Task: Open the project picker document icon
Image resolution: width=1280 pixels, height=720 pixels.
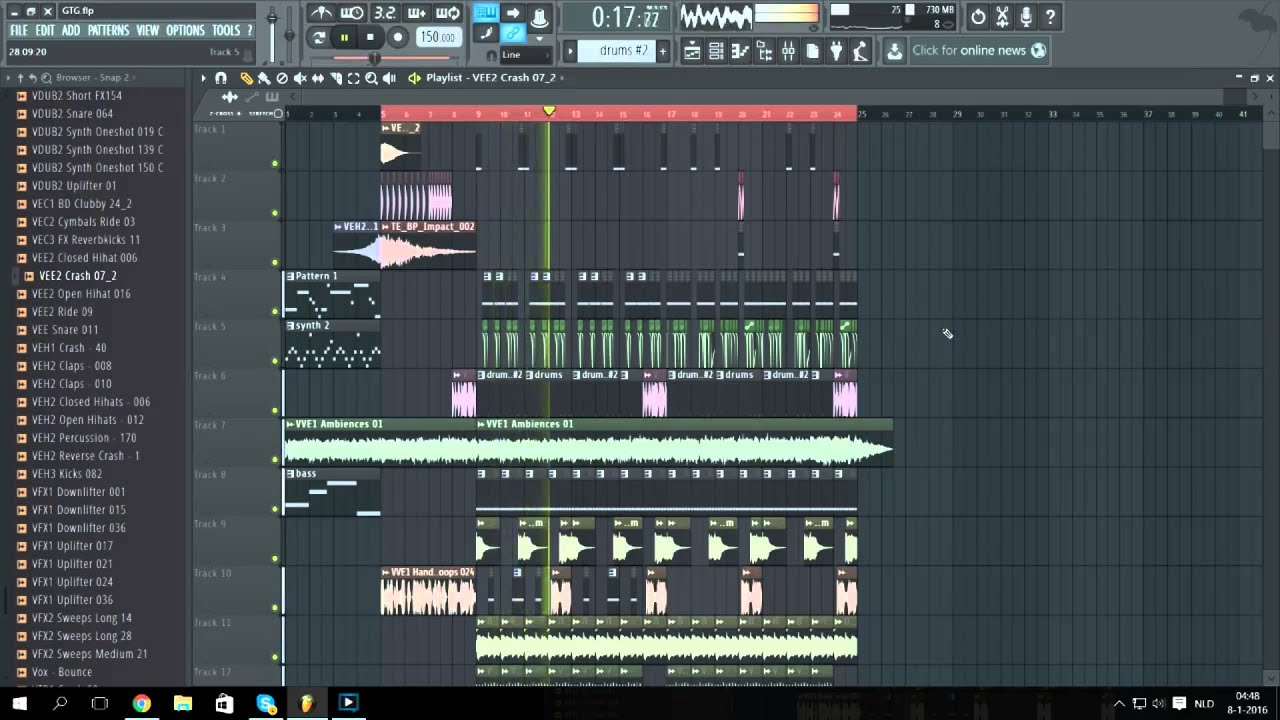Action: click(x=813, y=51)
